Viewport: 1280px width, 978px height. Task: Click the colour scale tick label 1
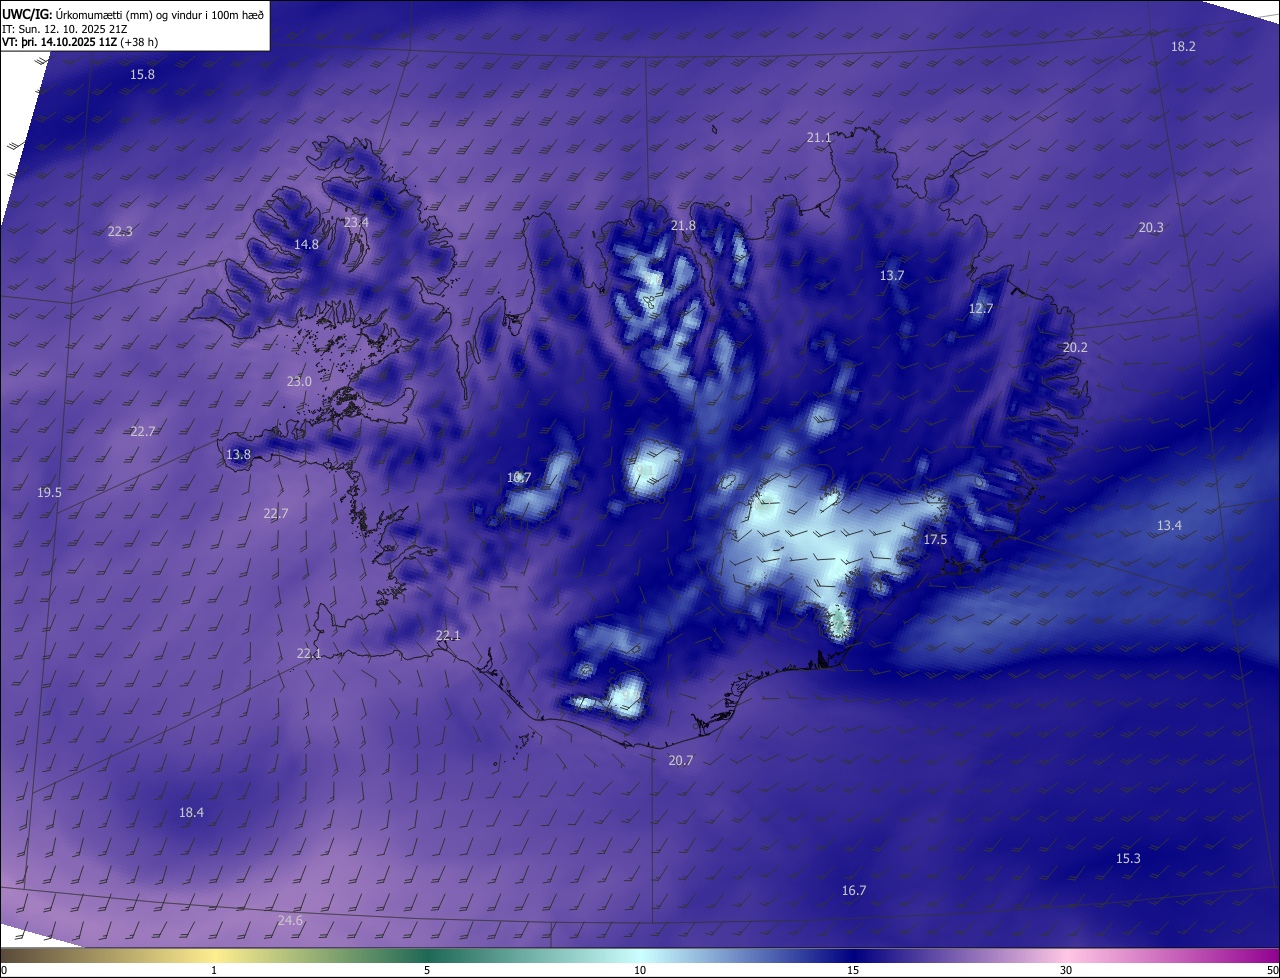214,971
